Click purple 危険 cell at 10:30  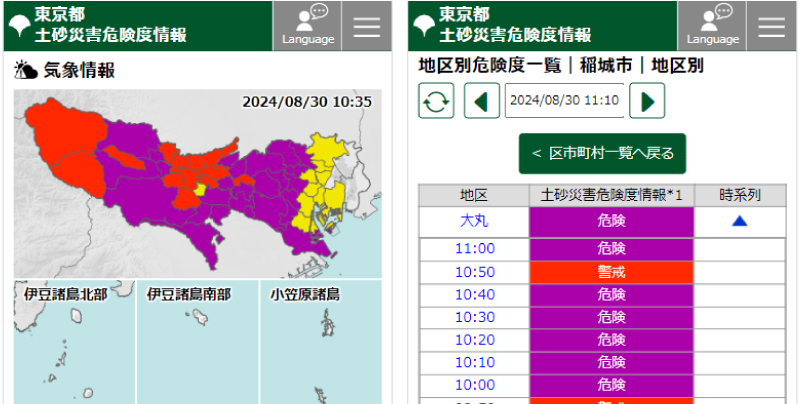611,317
